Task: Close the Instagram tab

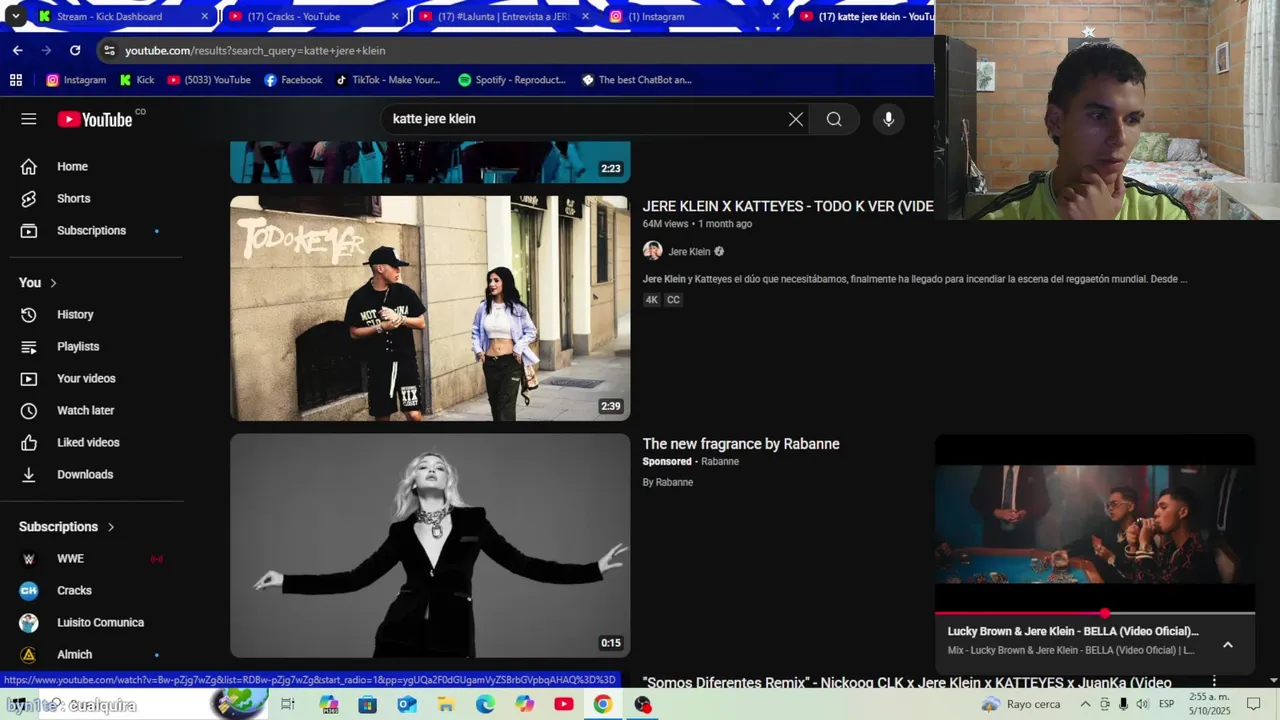Action: (776, 16)
